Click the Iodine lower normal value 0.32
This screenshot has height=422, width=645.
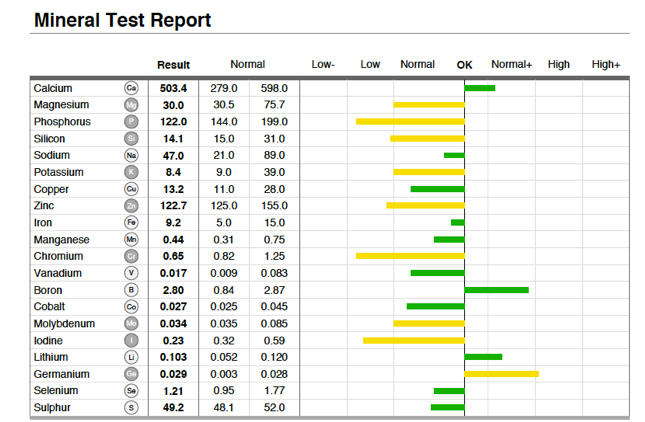pyautogui.click(x=224, y=341)
